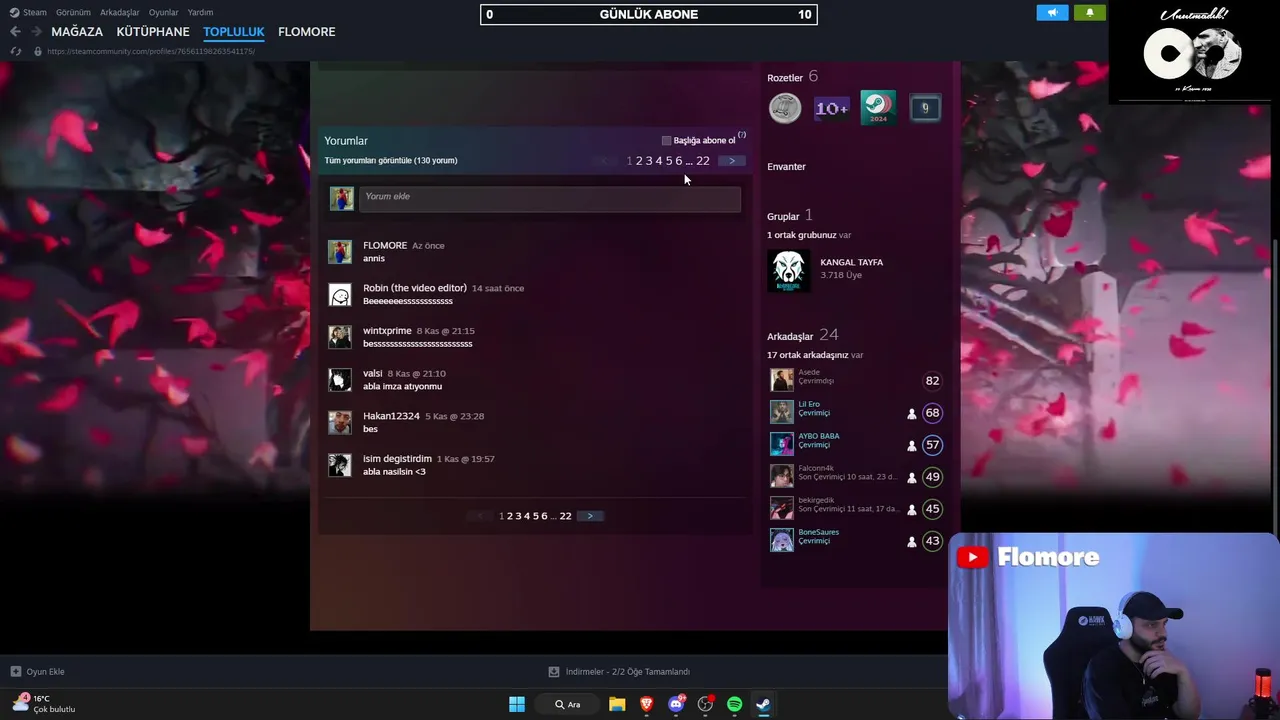Open Brave browser from the taskbar
The height and width of the screenshot is (720, 1280).
pos(647,704)
